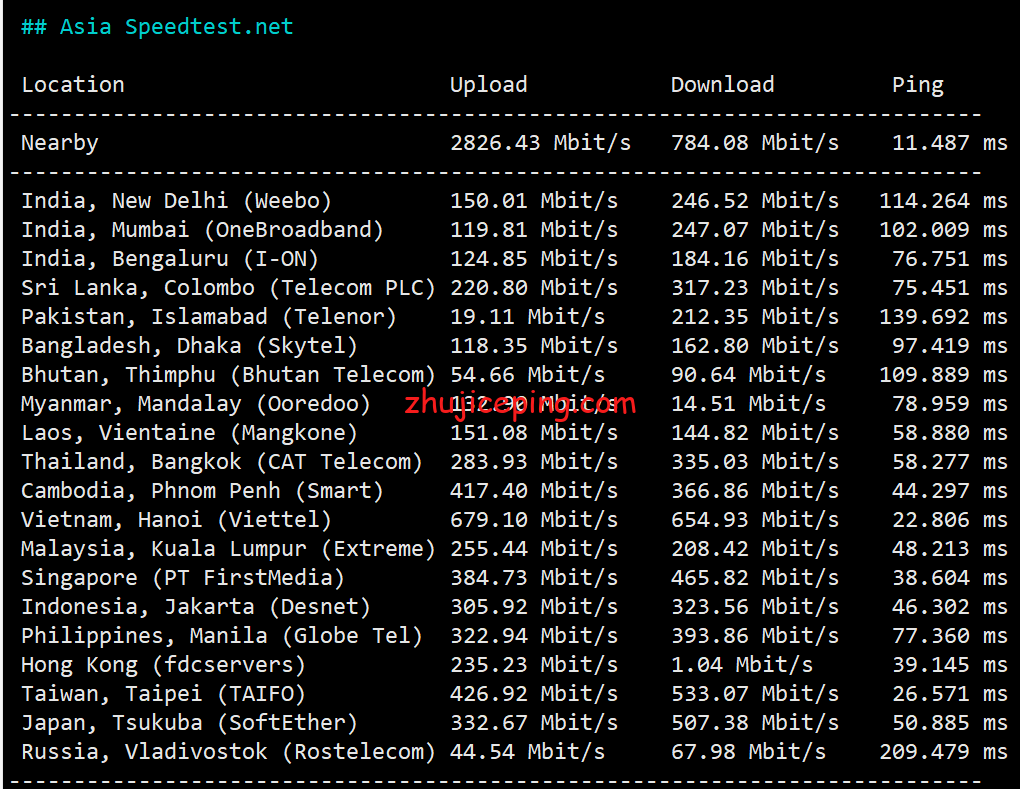The image size is (1020, 789).
Task: Click 'Myanmar, Mandalay (Ooredoo)' row
Action: [515, 404]
